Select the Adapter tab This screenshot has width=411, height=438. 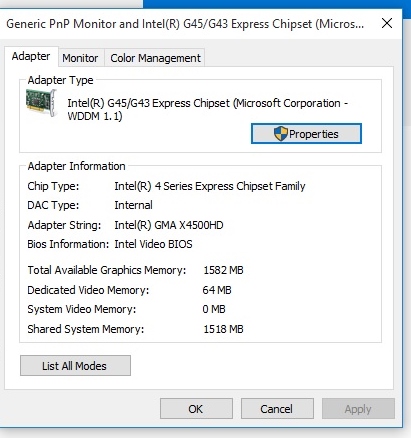[x=31, y=56]
